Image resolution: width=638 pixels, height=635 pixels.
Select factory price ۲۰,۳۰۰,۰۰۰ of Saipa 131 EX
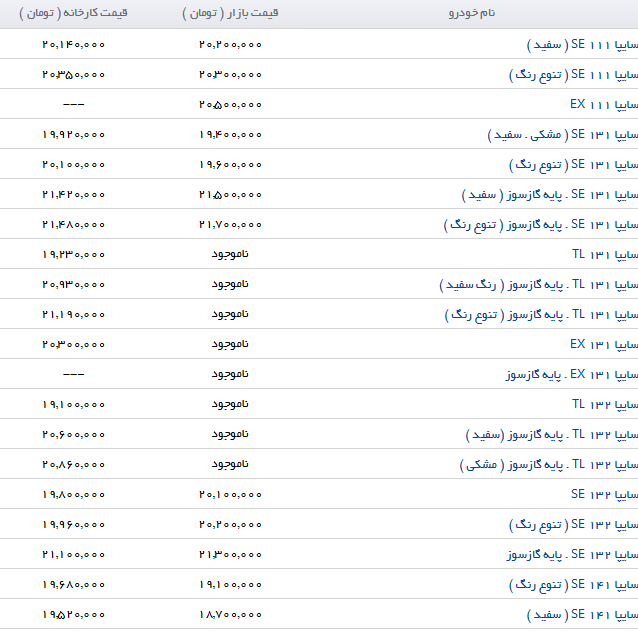tap(73, 345)
